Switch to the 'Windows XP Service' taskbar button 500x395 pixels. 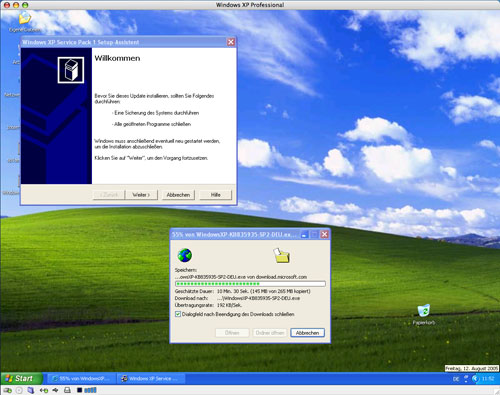151,378
